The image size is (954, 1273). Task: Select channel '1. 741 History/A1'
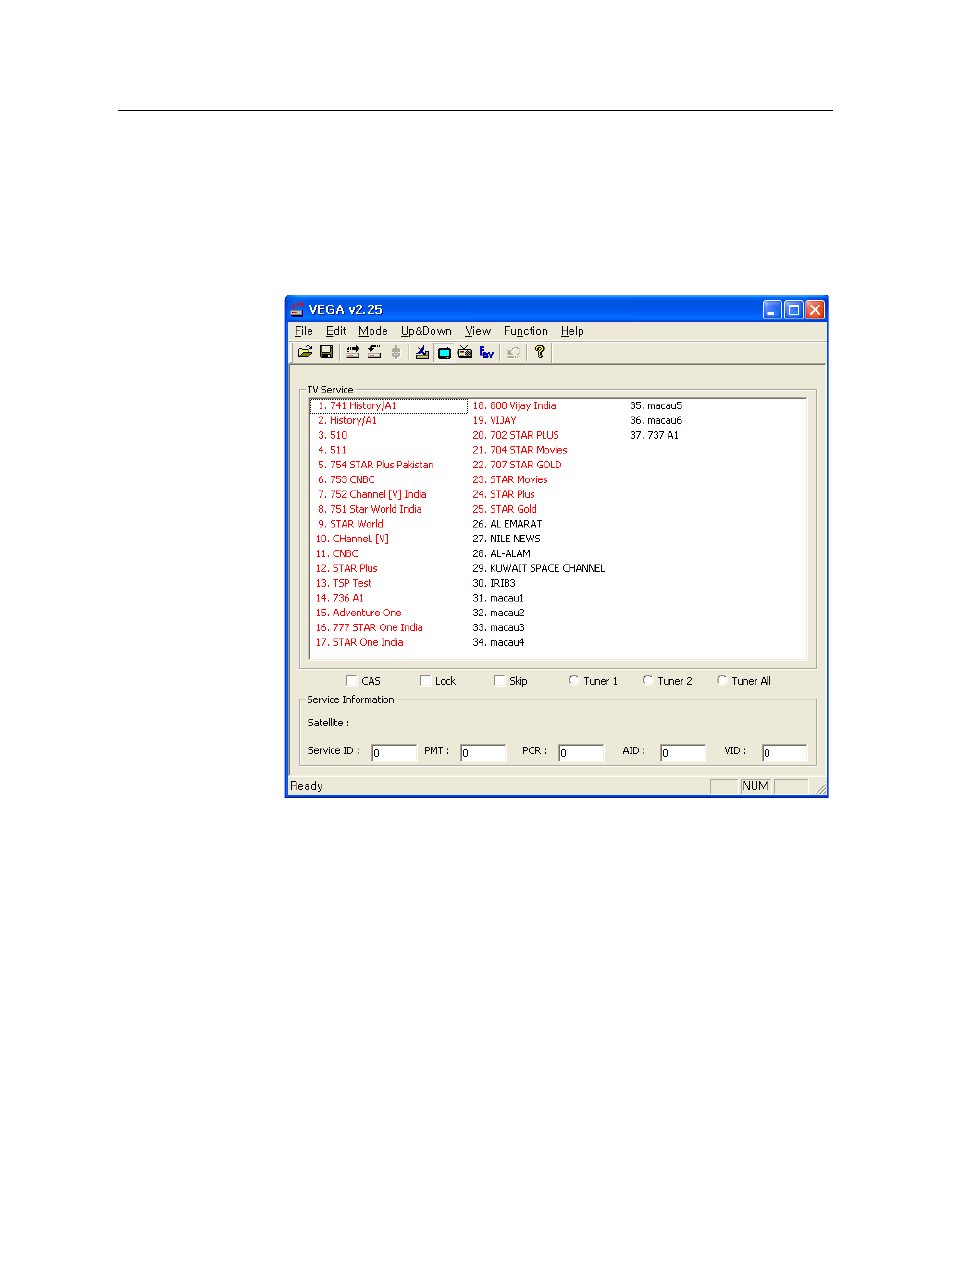(x=389, y=406)
